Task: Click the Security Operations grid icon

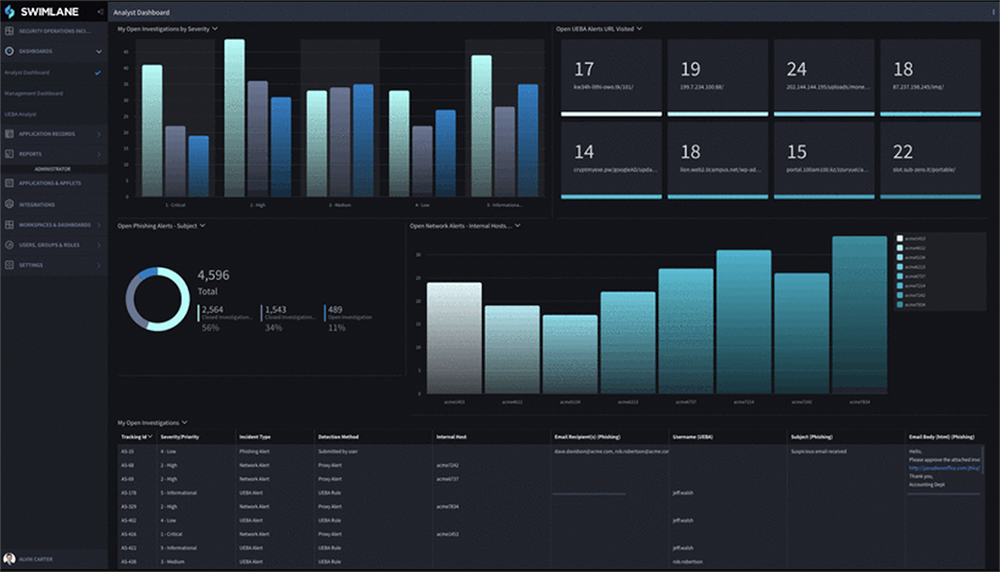Action: click(9, 31)
